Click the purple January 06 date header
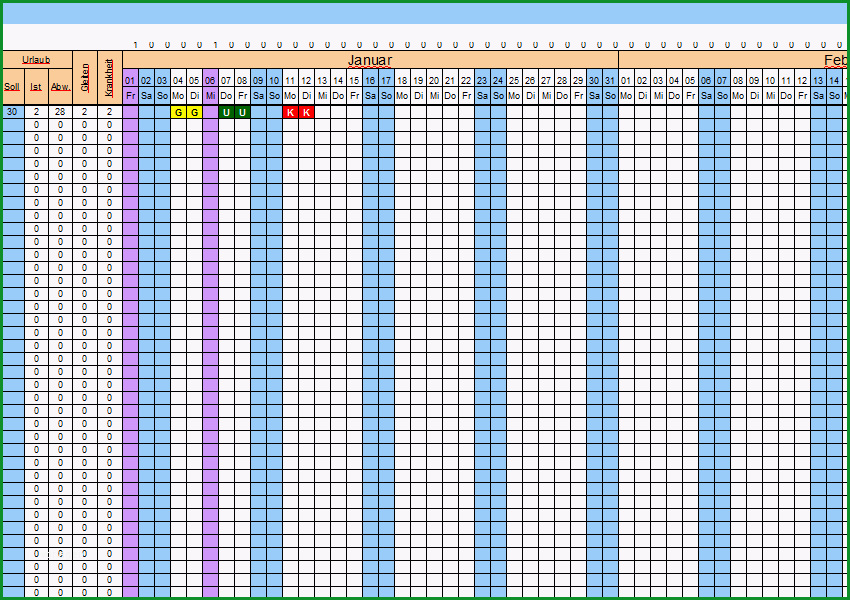 [x=210, y=80]
